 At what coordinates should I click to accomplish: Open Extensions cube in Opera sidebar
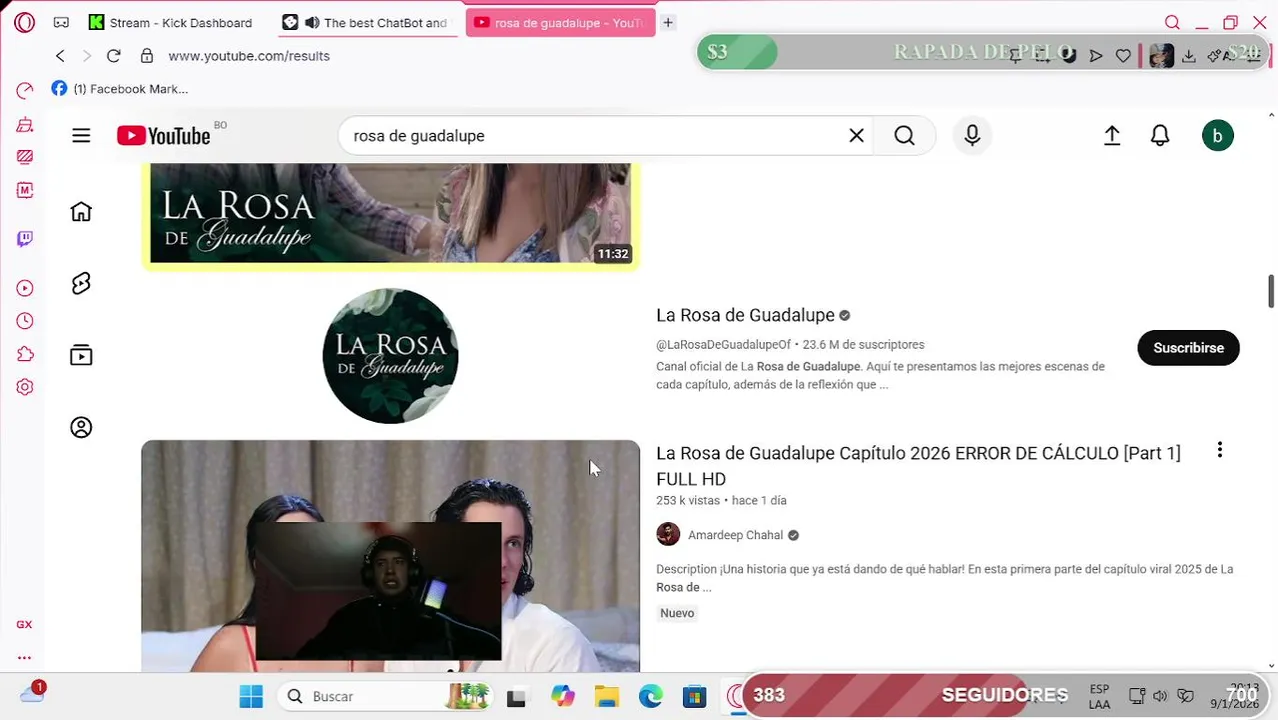click(x=25, y=354)
